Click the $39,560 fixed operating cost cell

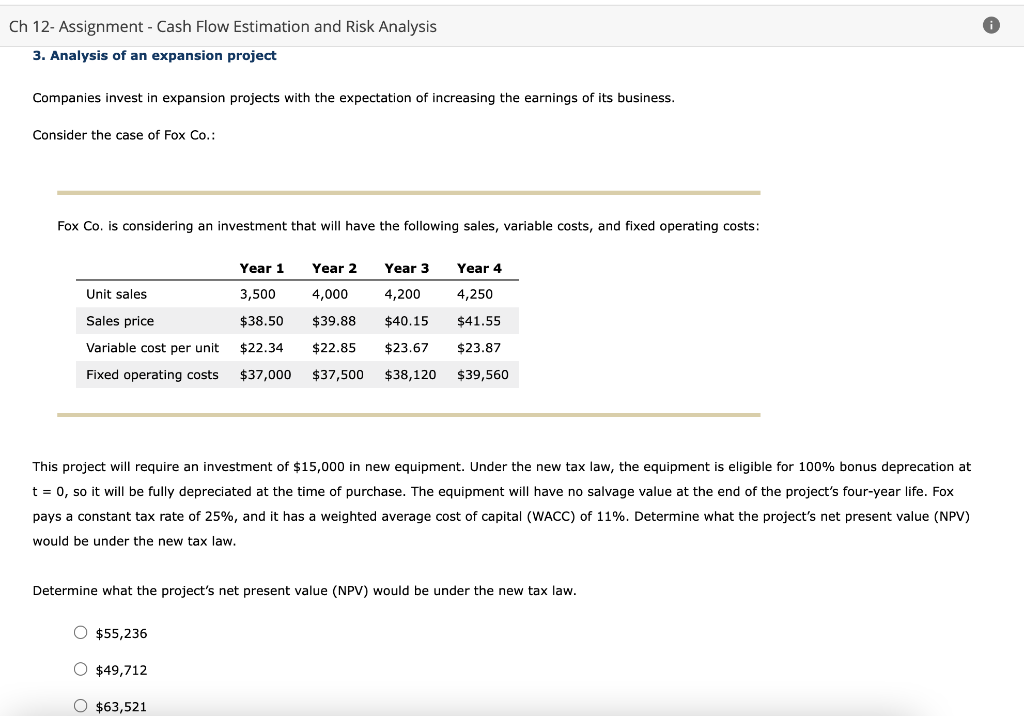484,374
